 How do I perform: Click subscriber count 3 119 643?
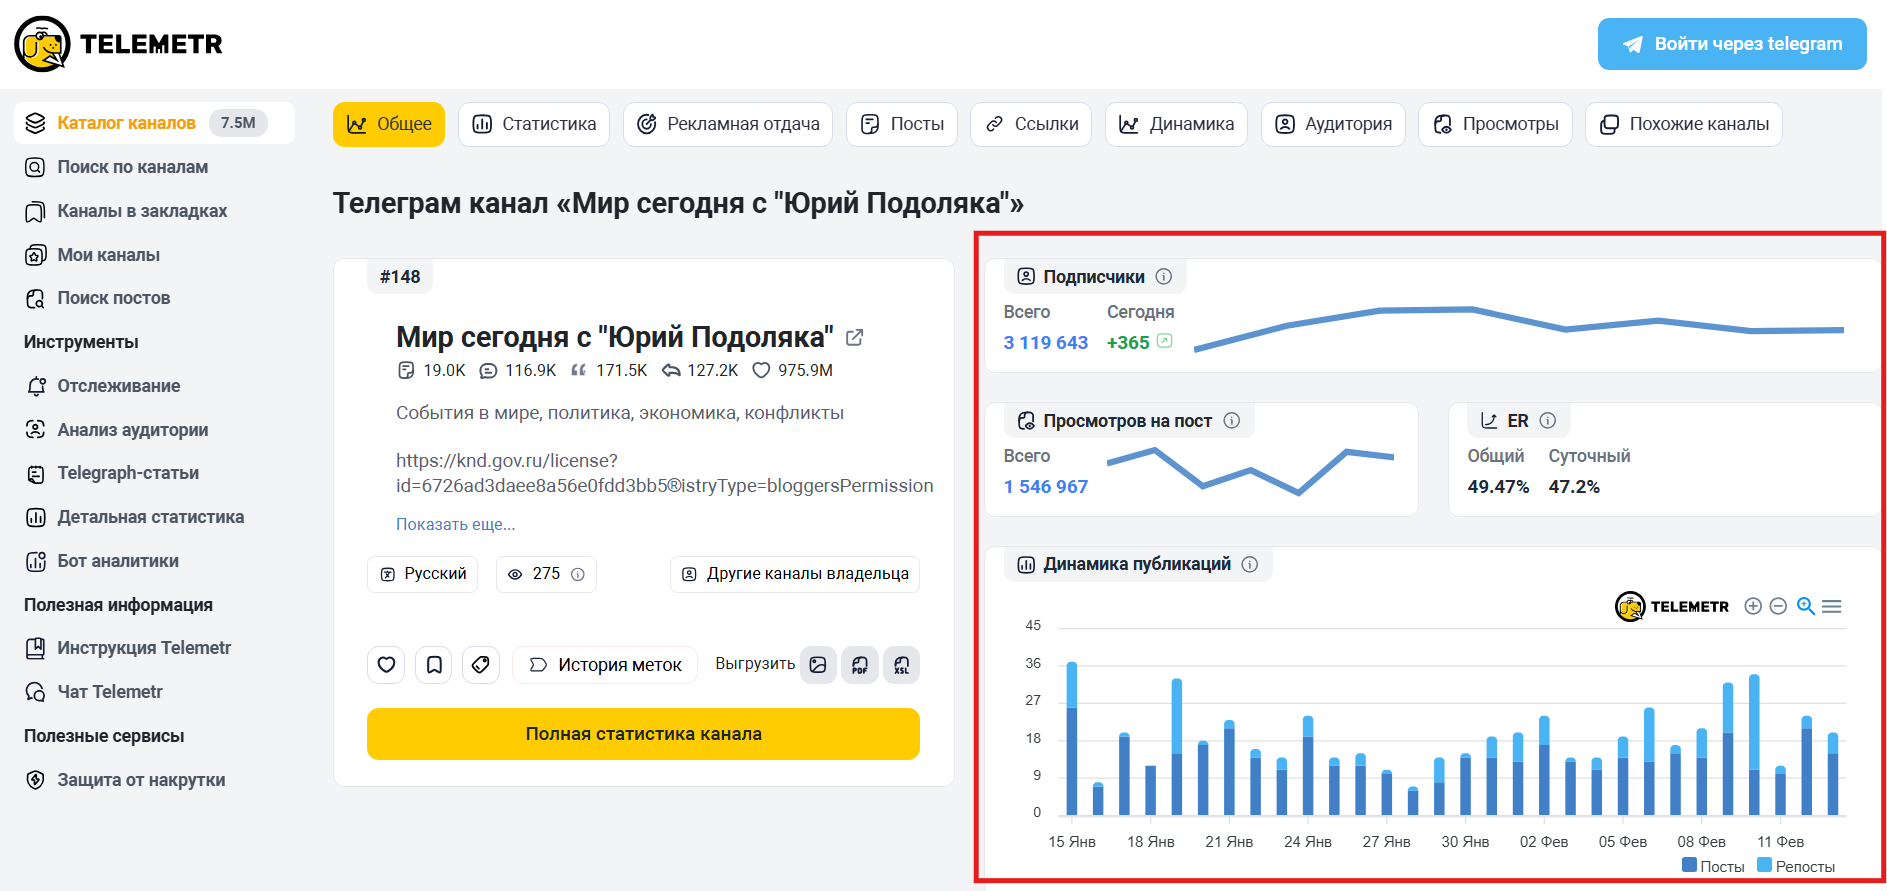coord(1046,343)
